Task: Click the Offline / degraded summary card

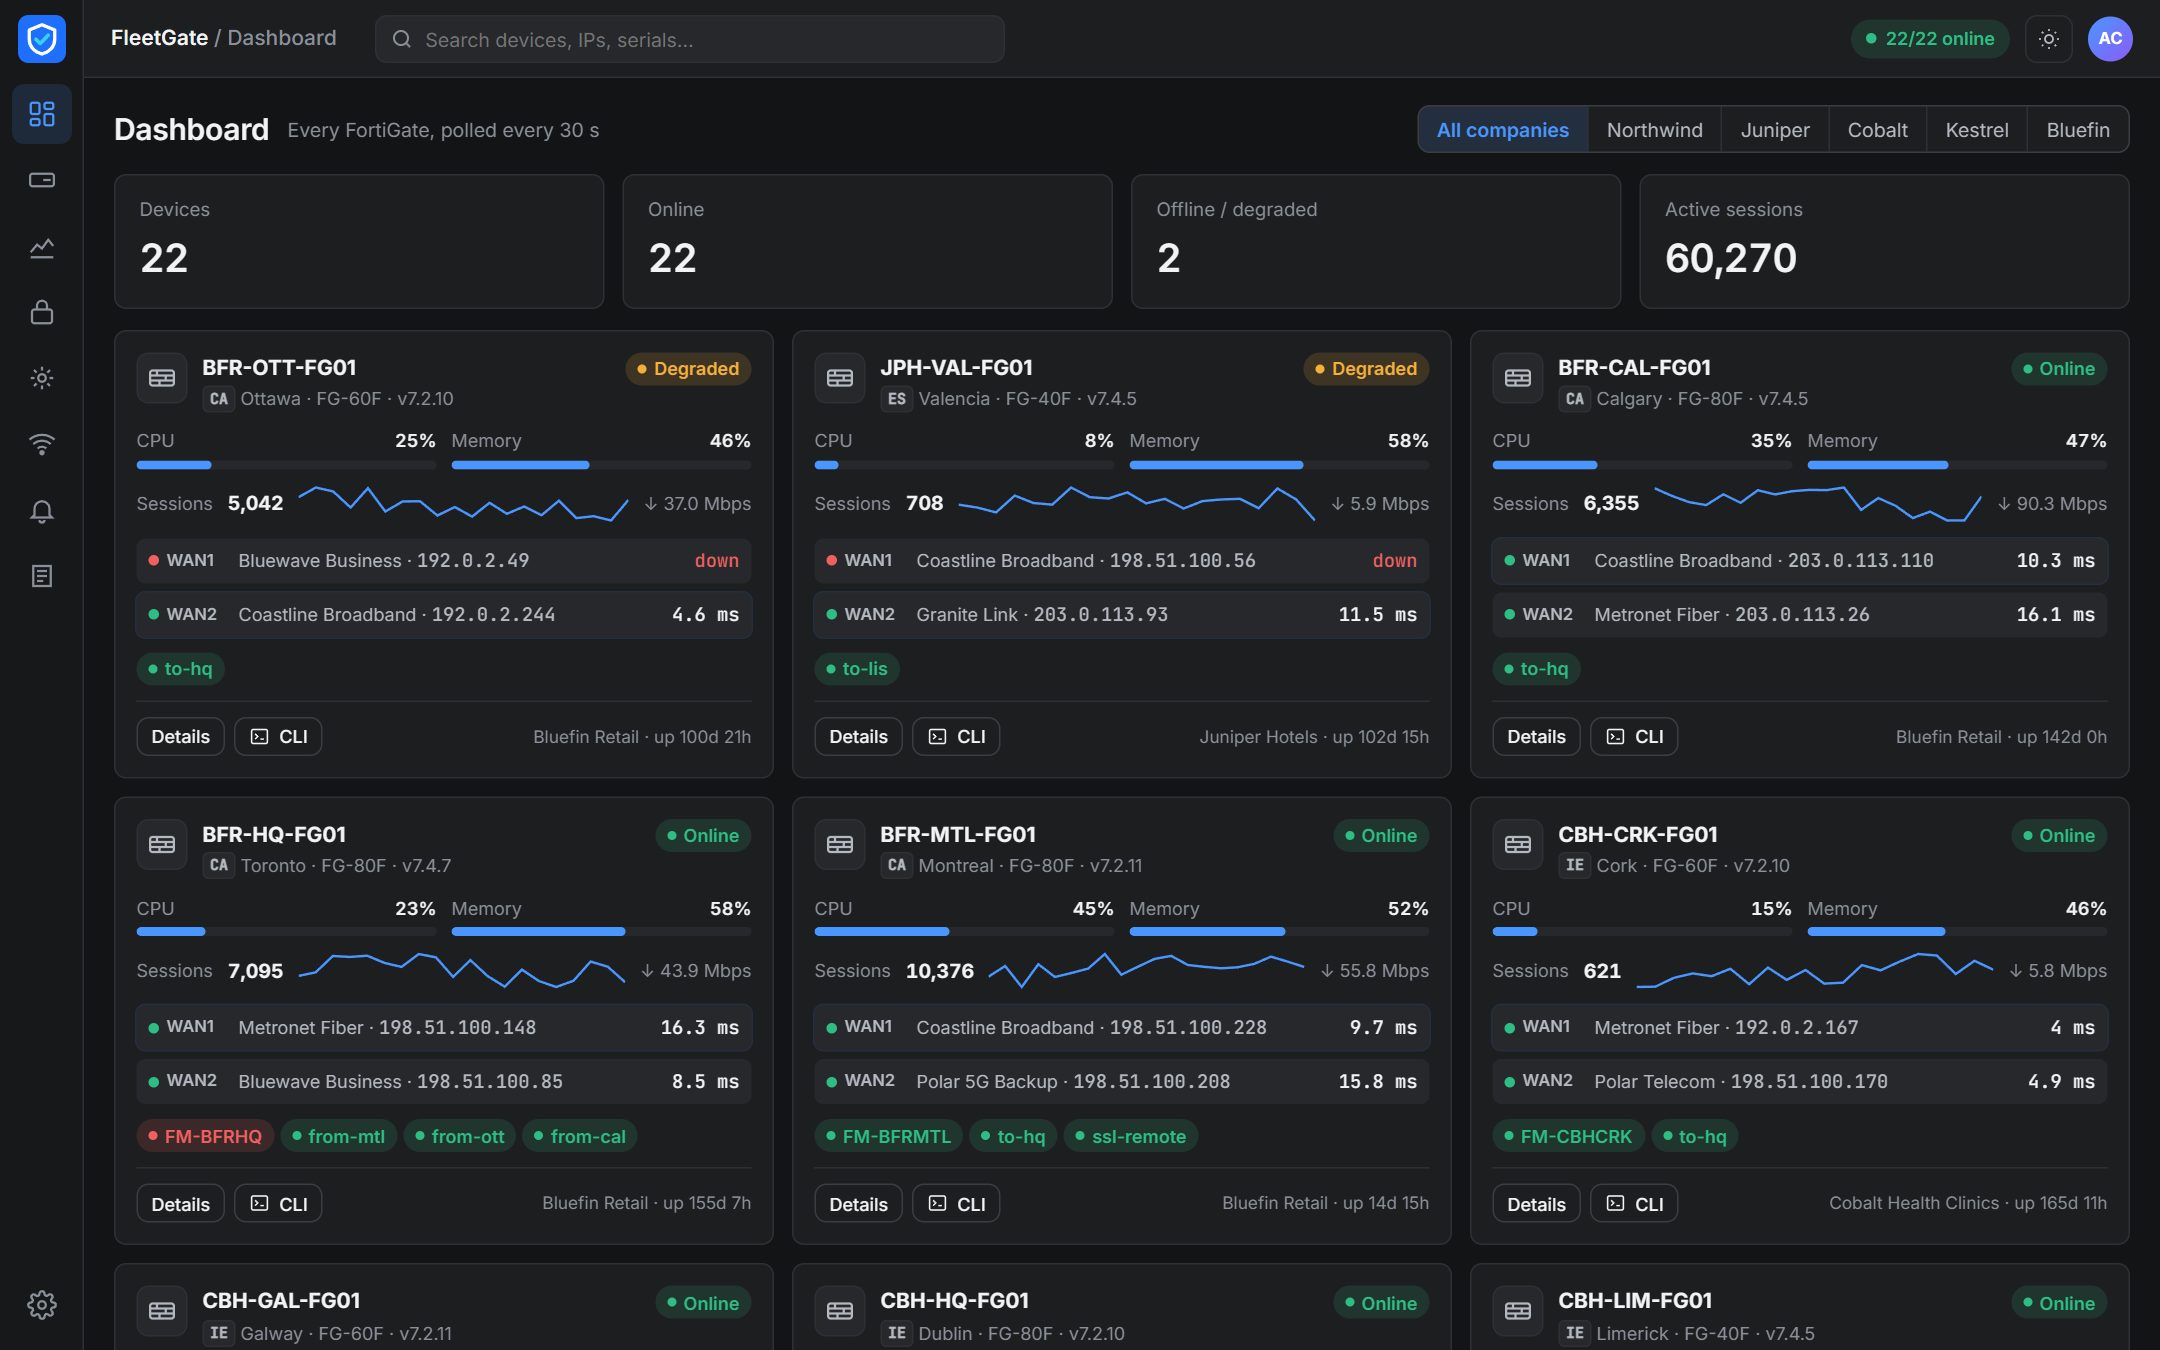Action: (1375, 241)
